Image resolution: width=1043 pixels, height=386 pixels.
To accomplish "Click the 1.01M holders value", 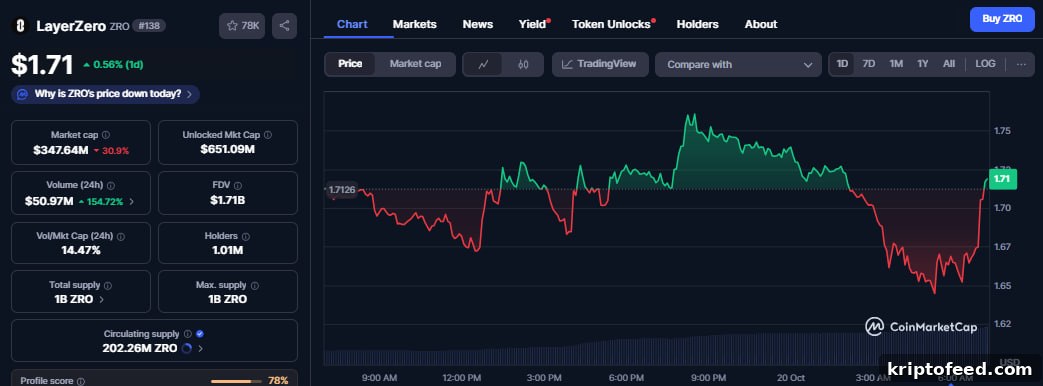I will point(227,250).
